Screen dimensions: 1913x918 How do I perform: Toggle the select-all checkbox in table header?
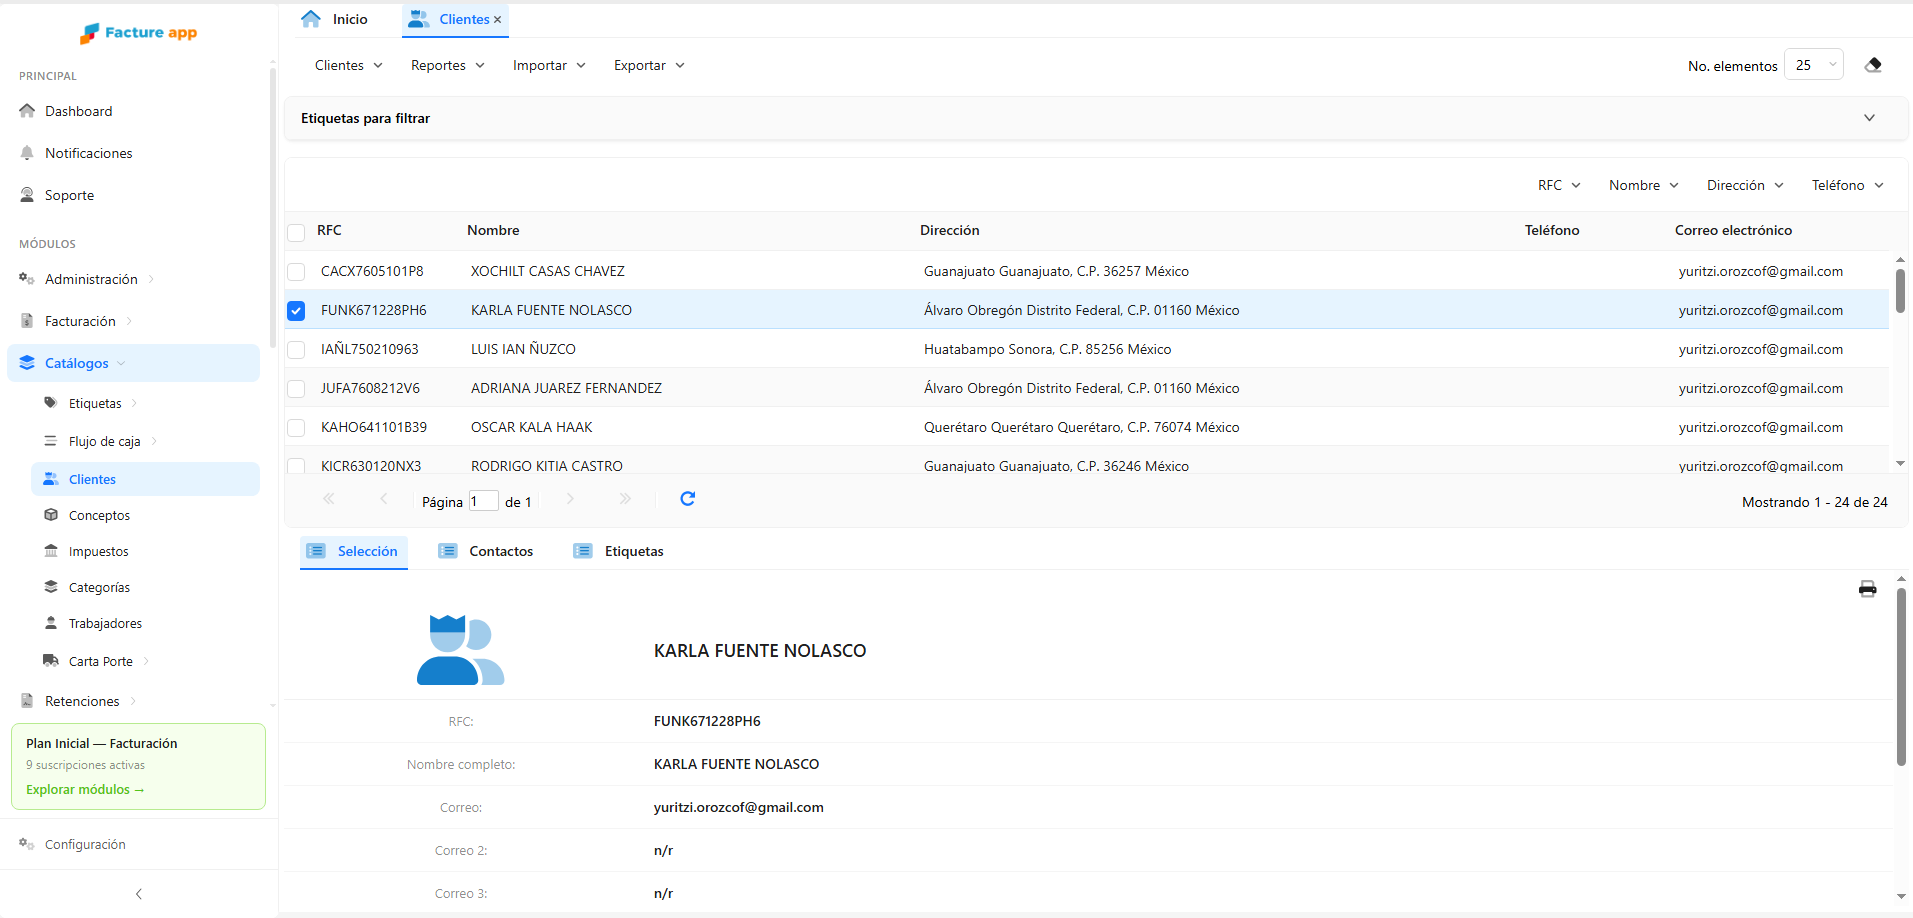tap(296, 232)
